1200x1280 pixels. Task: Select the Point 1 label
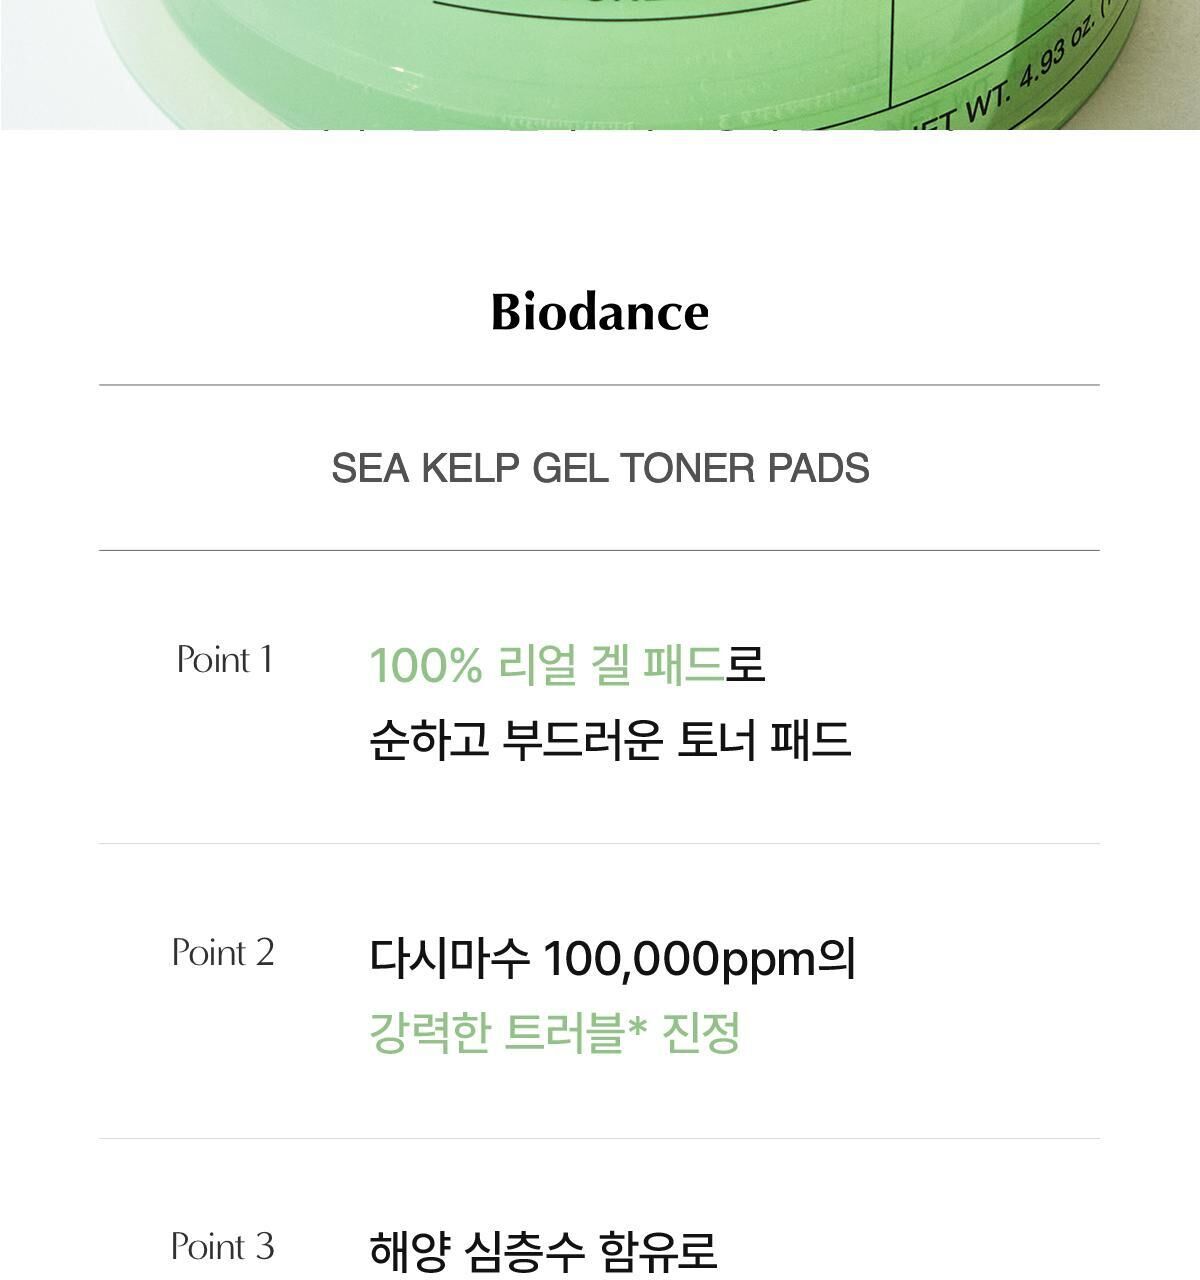(x=224, y=660)
